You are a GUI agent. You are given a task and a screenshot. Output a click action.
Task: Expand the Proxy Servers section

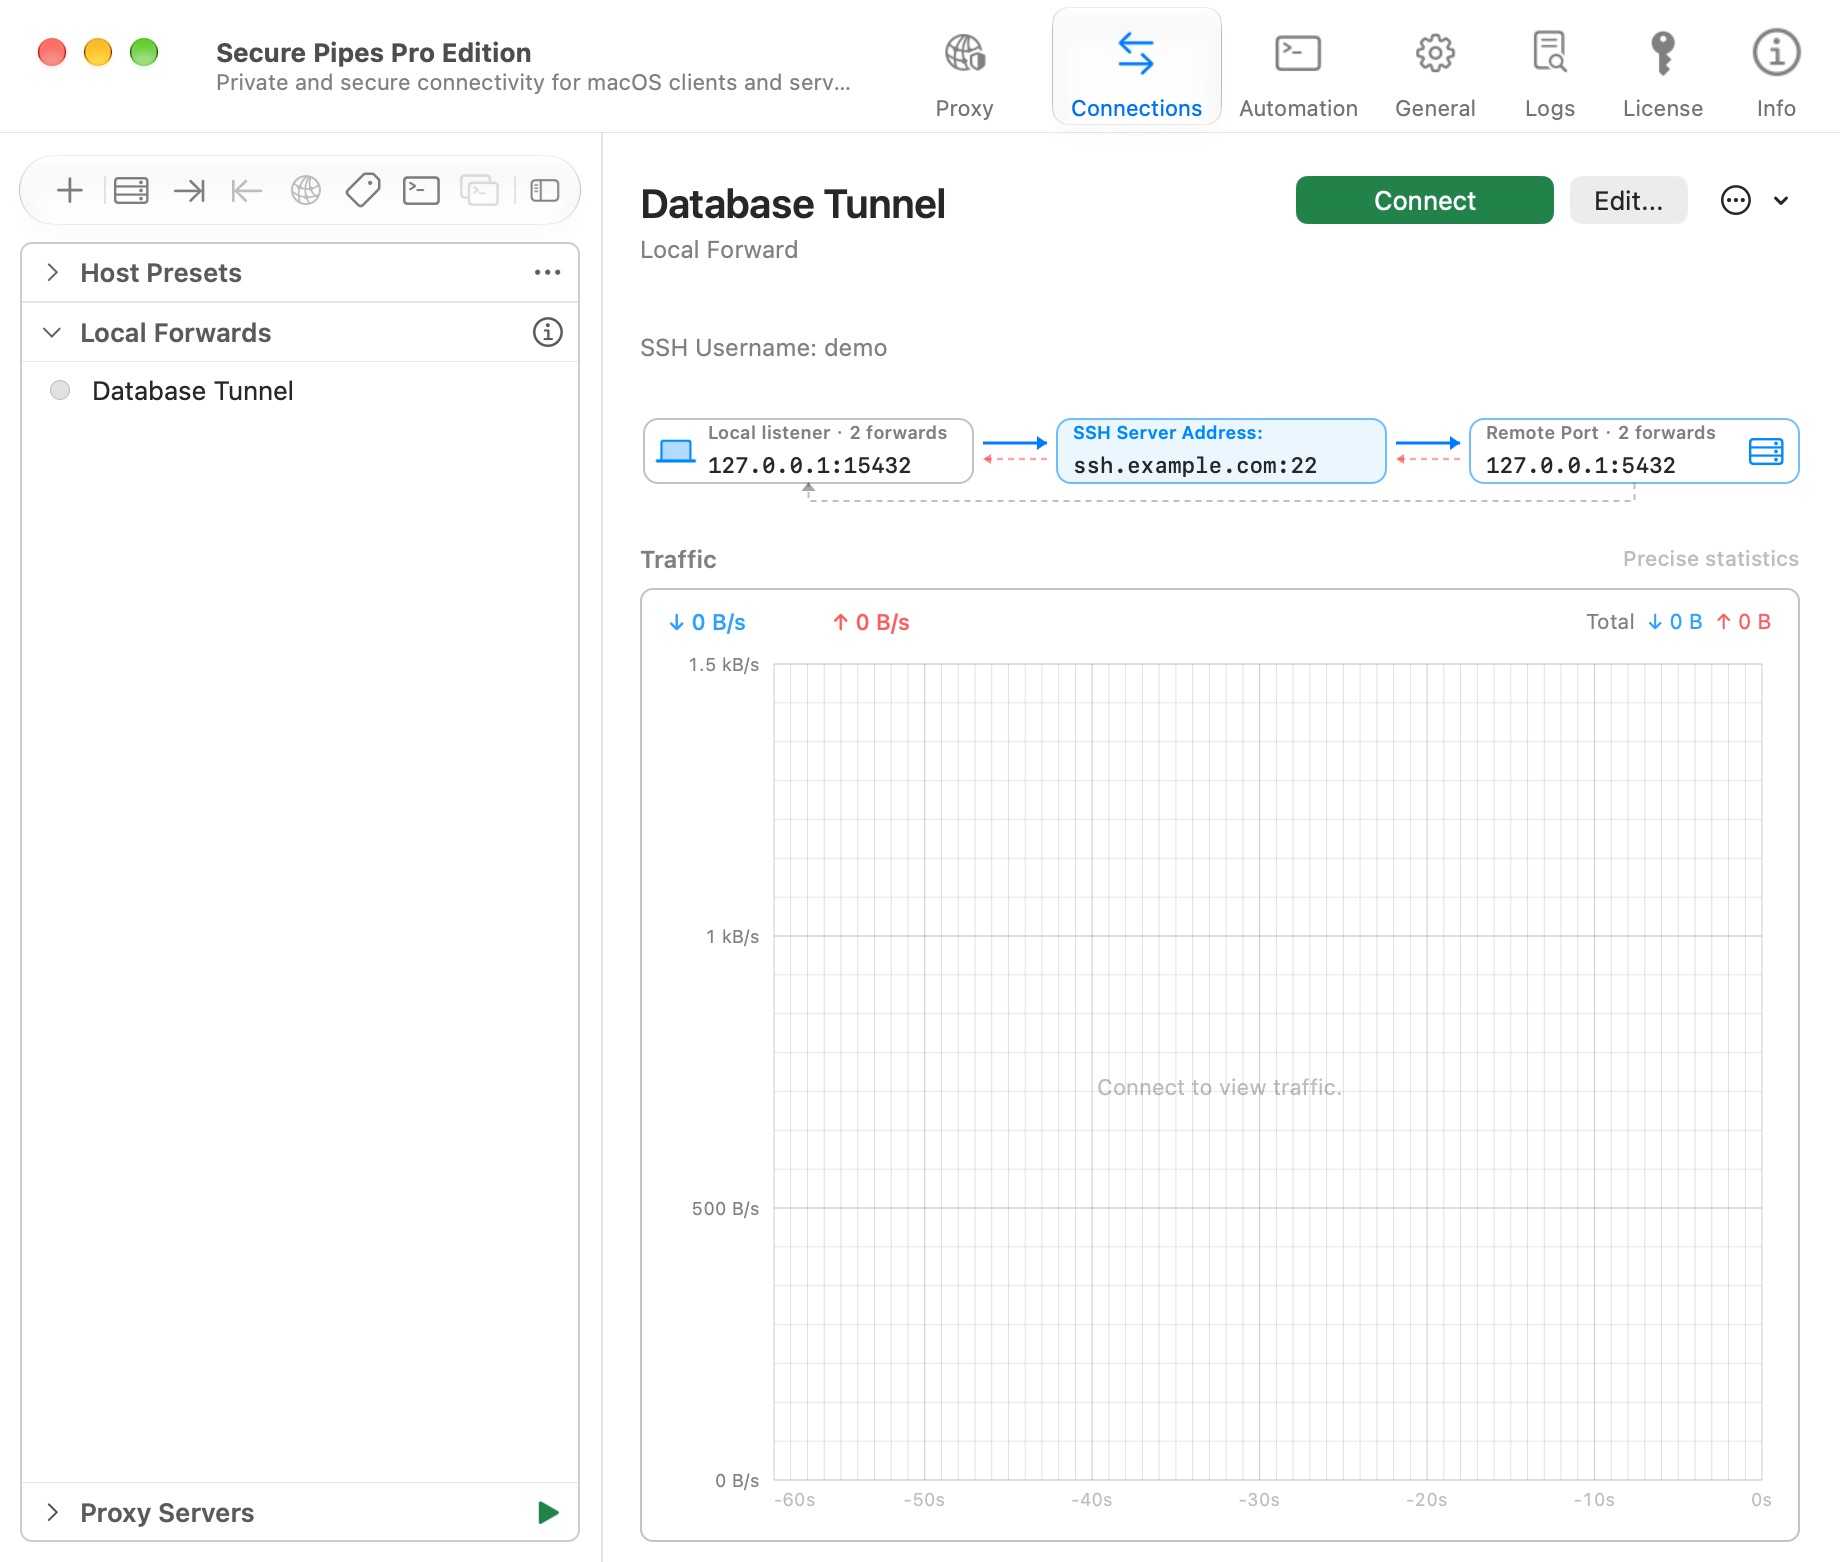53,1512
